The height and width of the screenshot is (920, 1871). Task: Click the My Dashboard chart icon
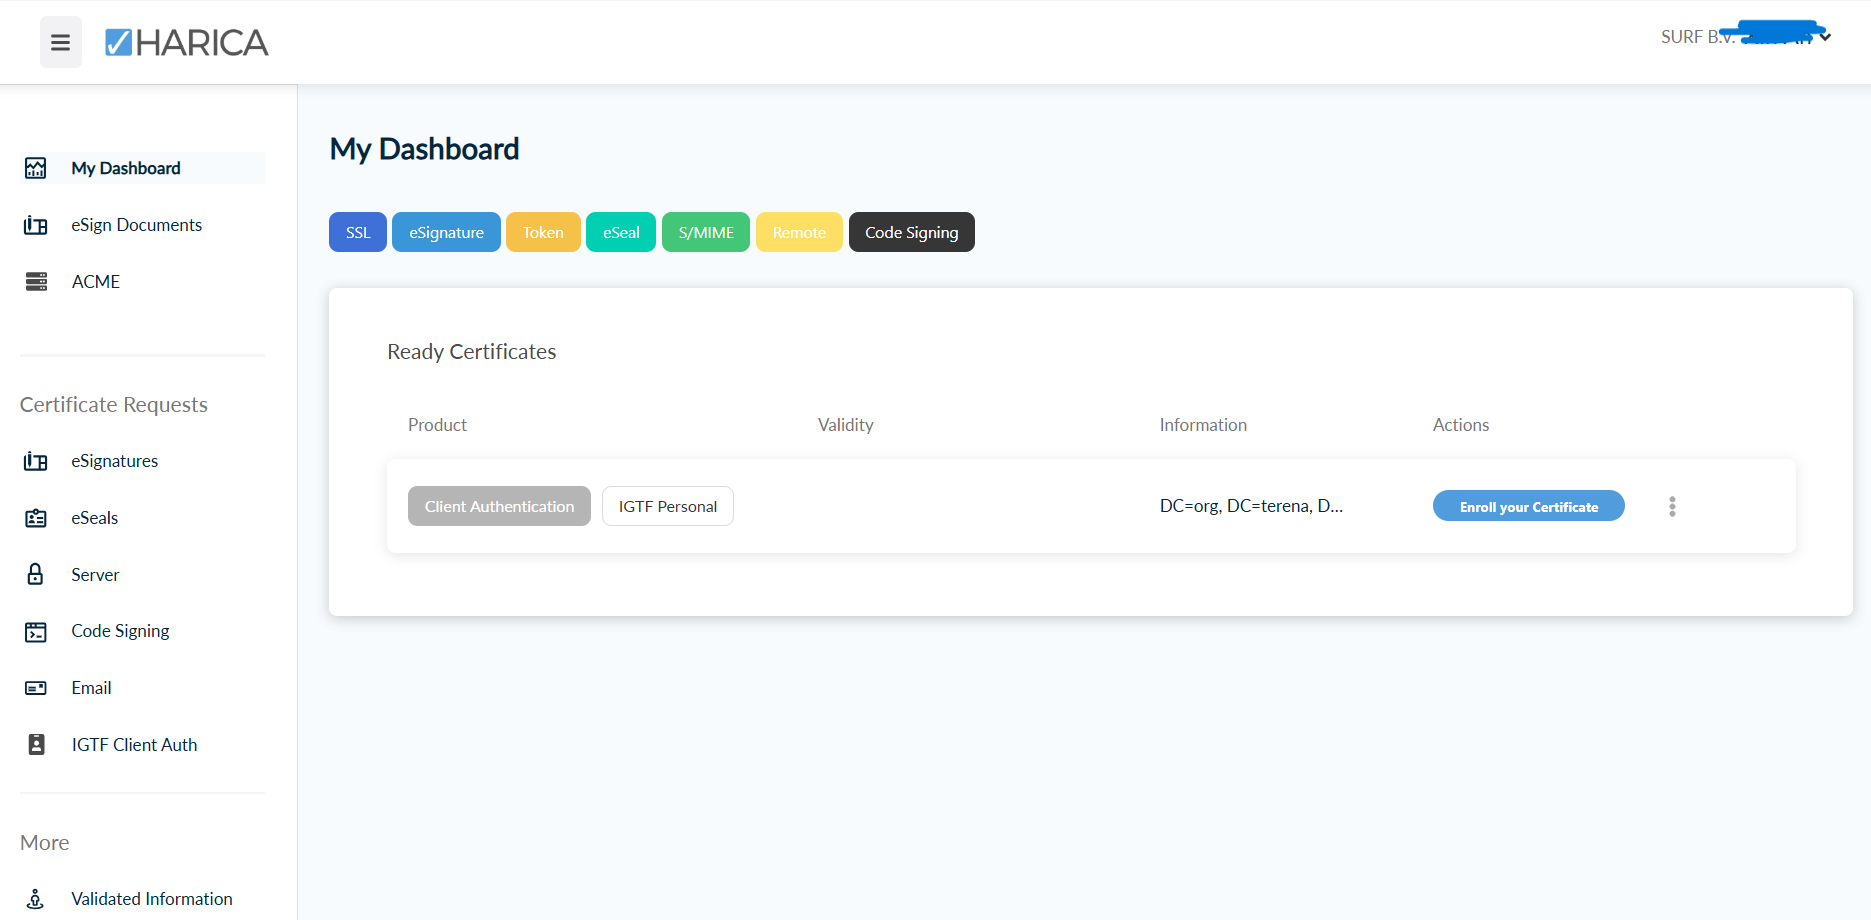coord(36,168)
